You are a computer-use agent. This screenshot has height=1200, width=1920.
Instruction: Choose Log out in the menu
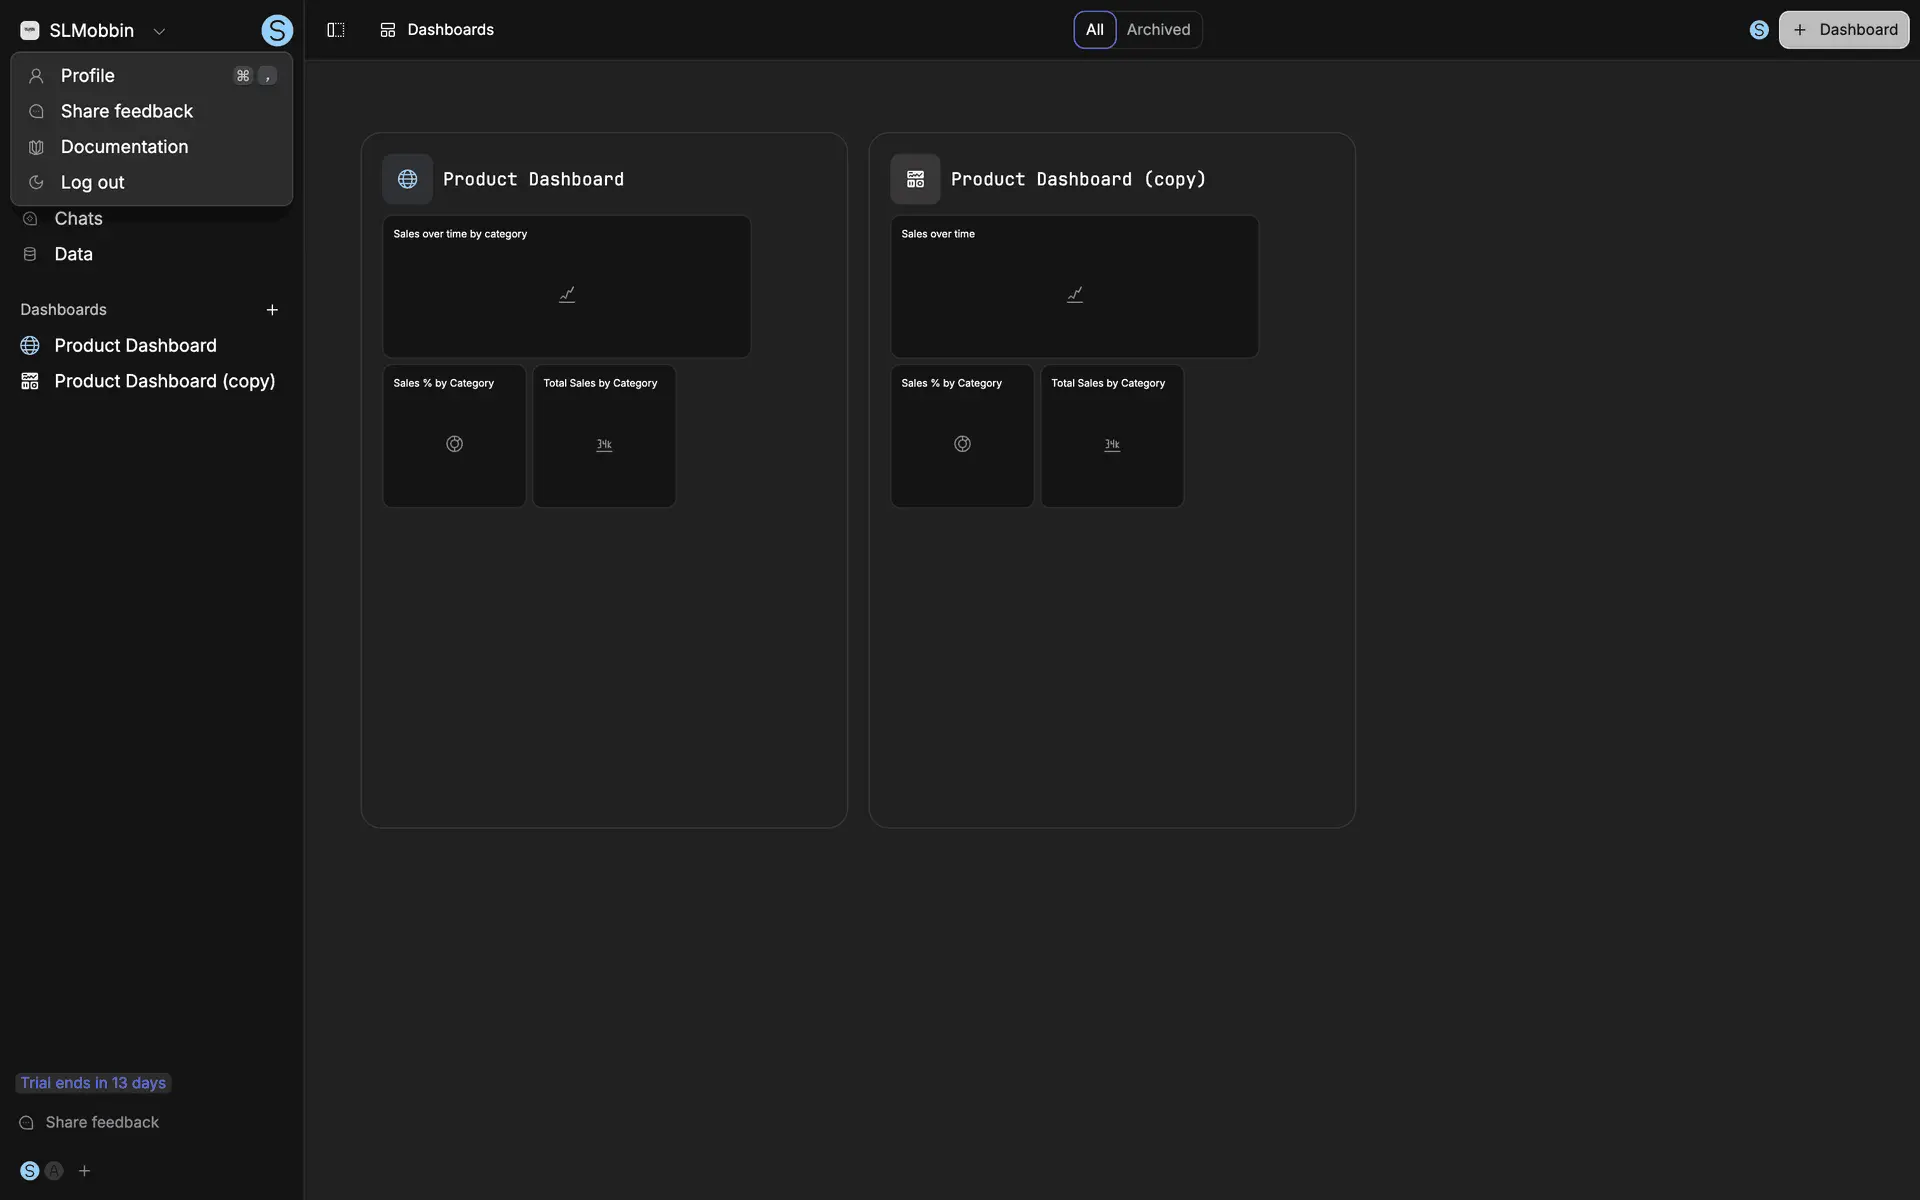coord(92,183)
